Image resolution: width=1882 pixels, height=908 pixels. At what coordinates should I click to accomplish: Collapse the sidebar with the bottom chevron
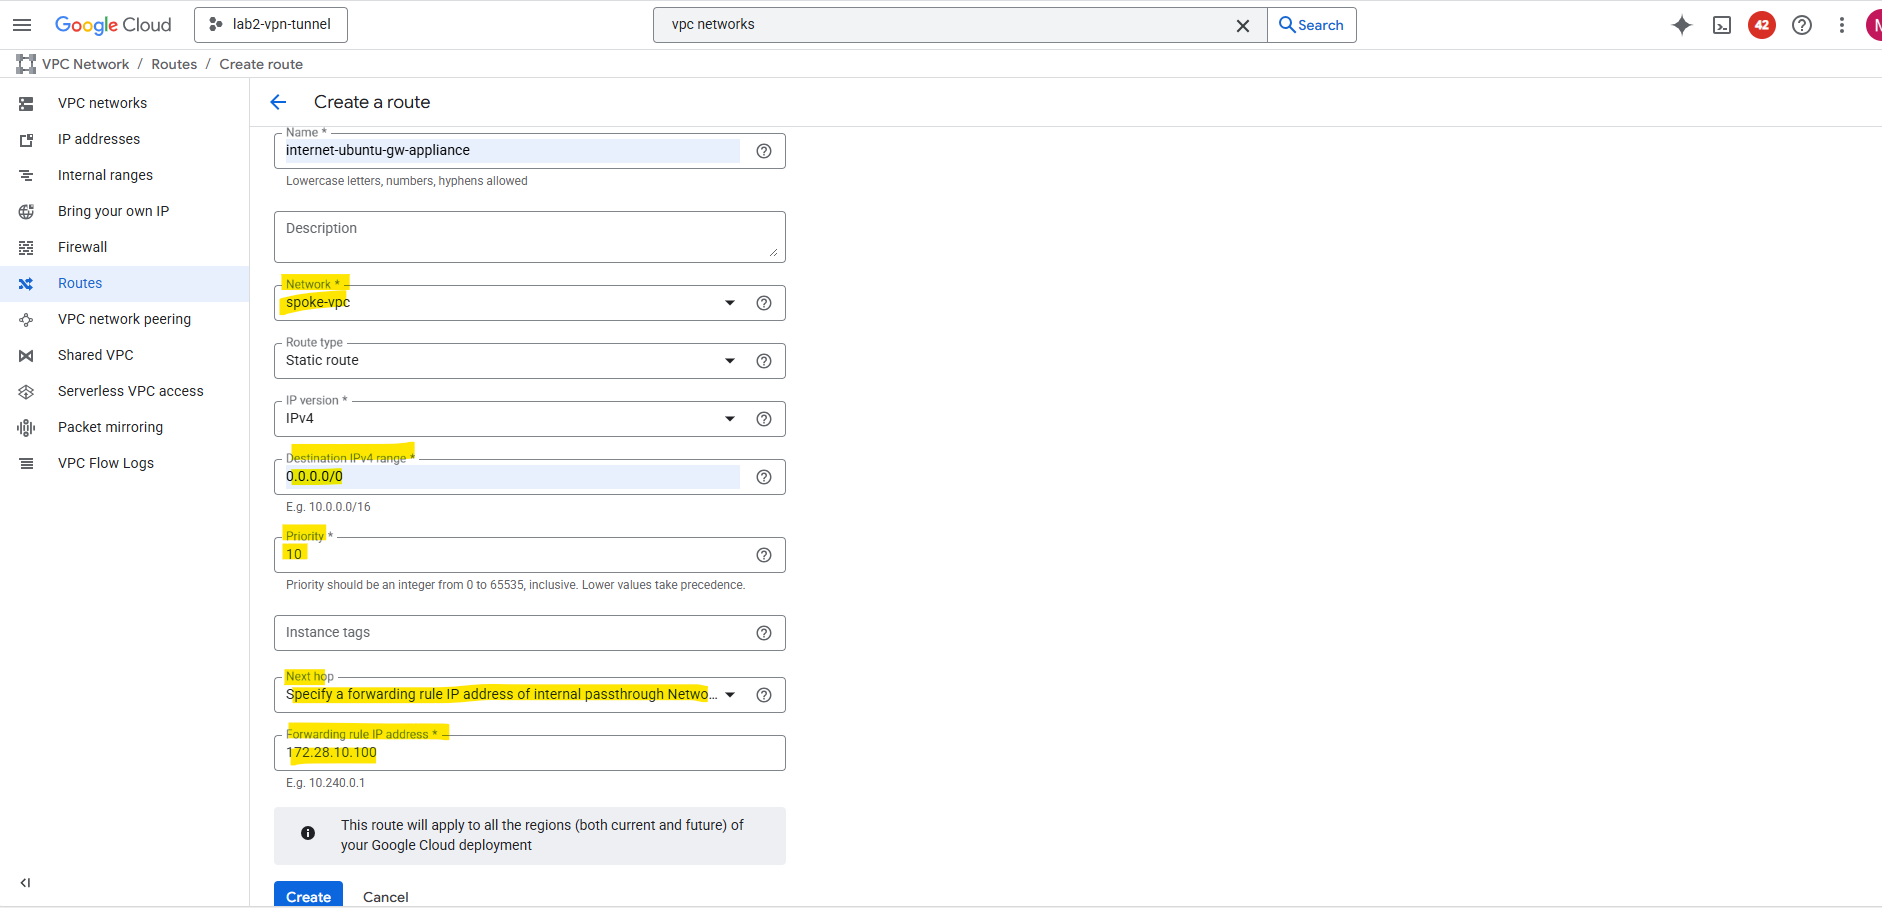25,883
